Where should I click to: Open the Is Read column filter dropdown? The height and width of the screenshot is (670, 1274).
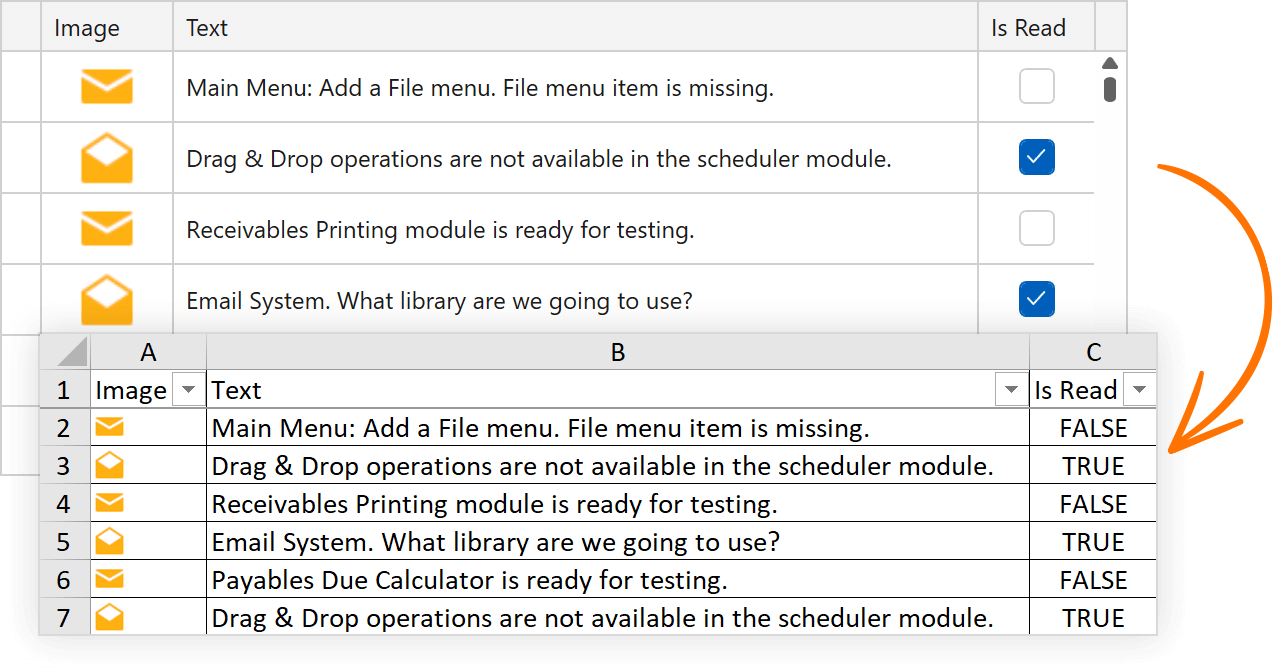point(1139,389)
